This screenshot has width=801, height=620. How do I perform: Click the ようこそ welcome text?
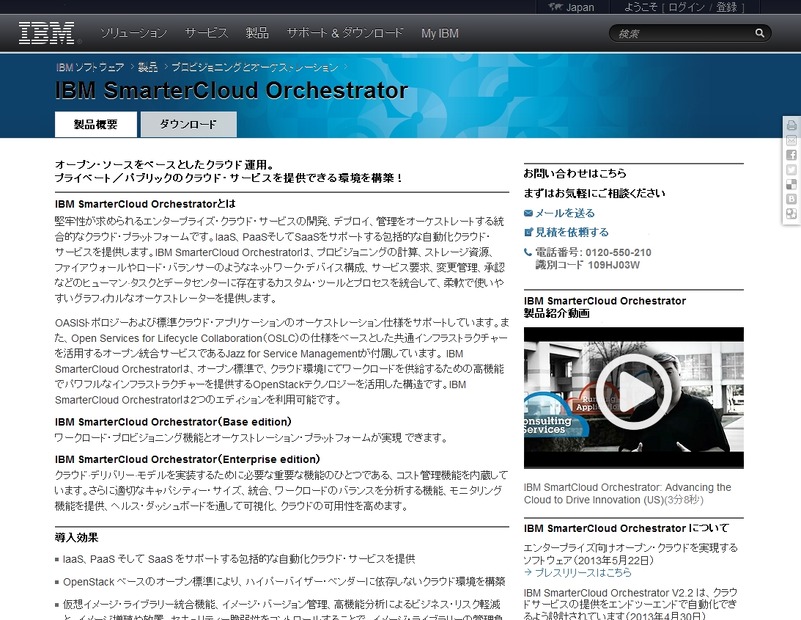click(641, 7)
